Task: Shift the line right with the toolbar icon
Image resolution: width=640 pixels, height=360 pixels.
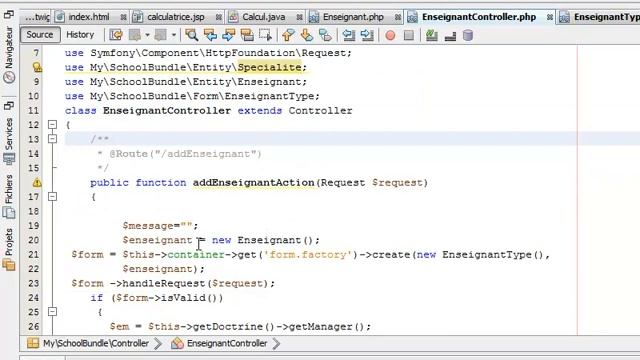Action: coord(367,35)
